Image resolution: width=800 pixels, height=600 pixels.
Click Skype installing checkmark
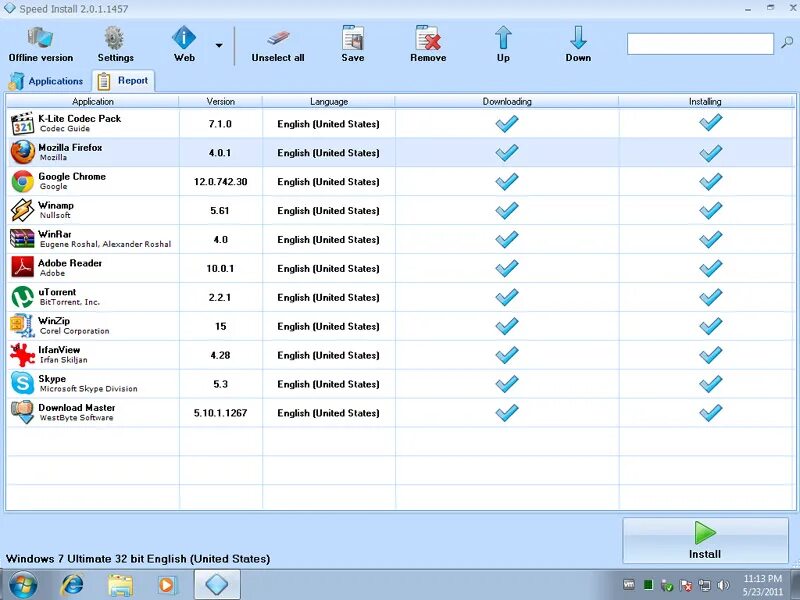710,384
